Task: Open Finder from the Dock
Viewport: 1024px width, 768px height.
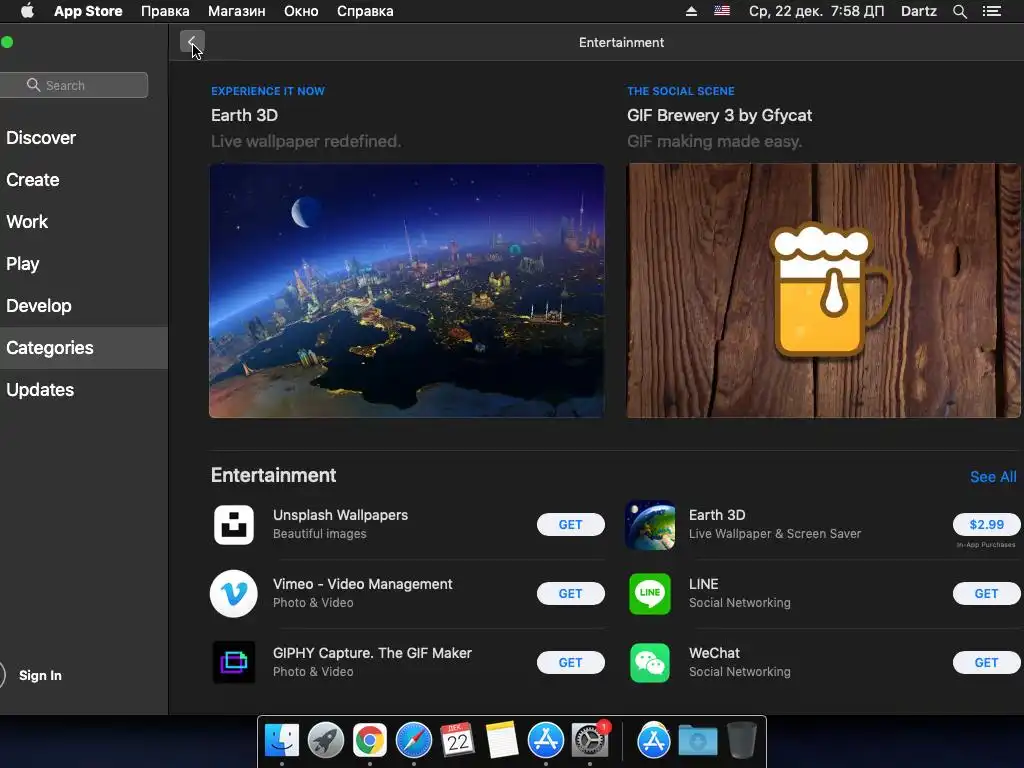Action: [281, 741]
